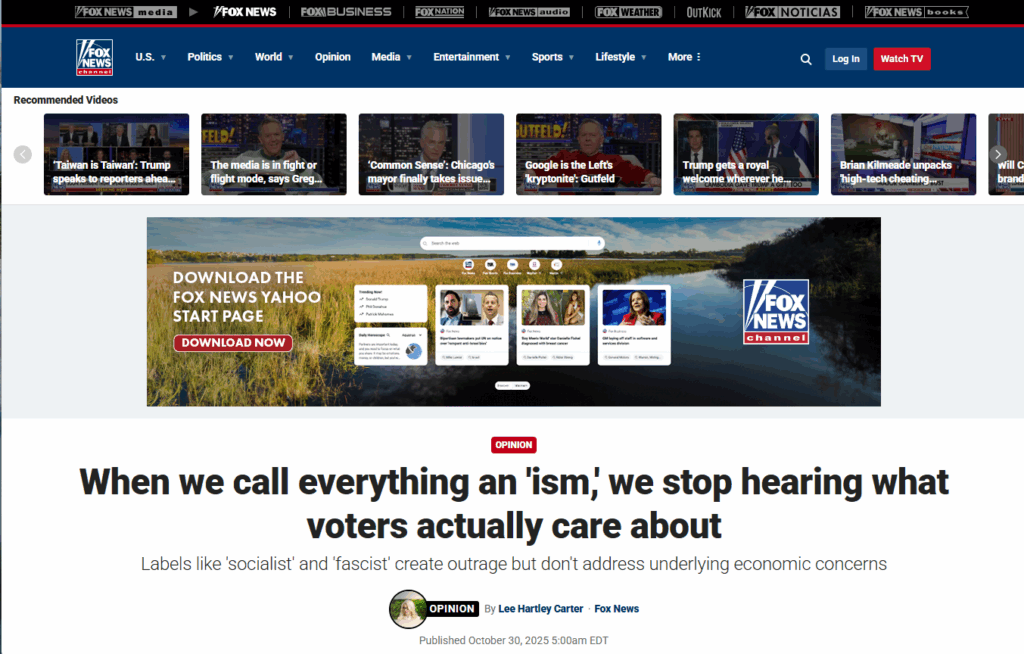Open Fox Nation from the top network bar
The width and height of the screenshot is (1024, 654).
pos(440,12)
